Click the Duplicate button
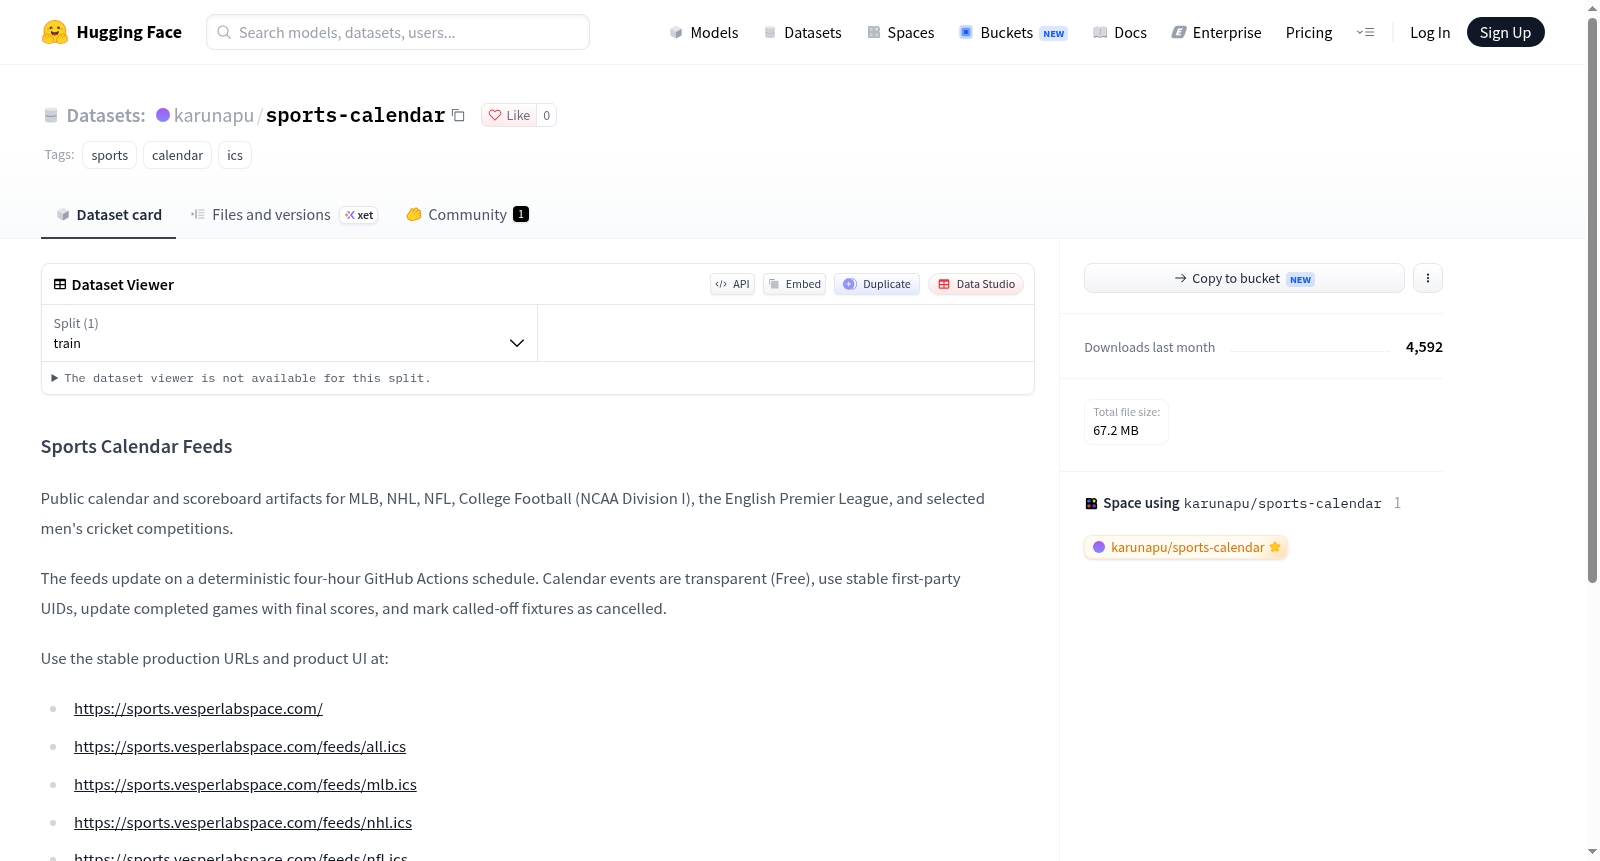Screen dimensions: 1600x861 pos(877,284)
